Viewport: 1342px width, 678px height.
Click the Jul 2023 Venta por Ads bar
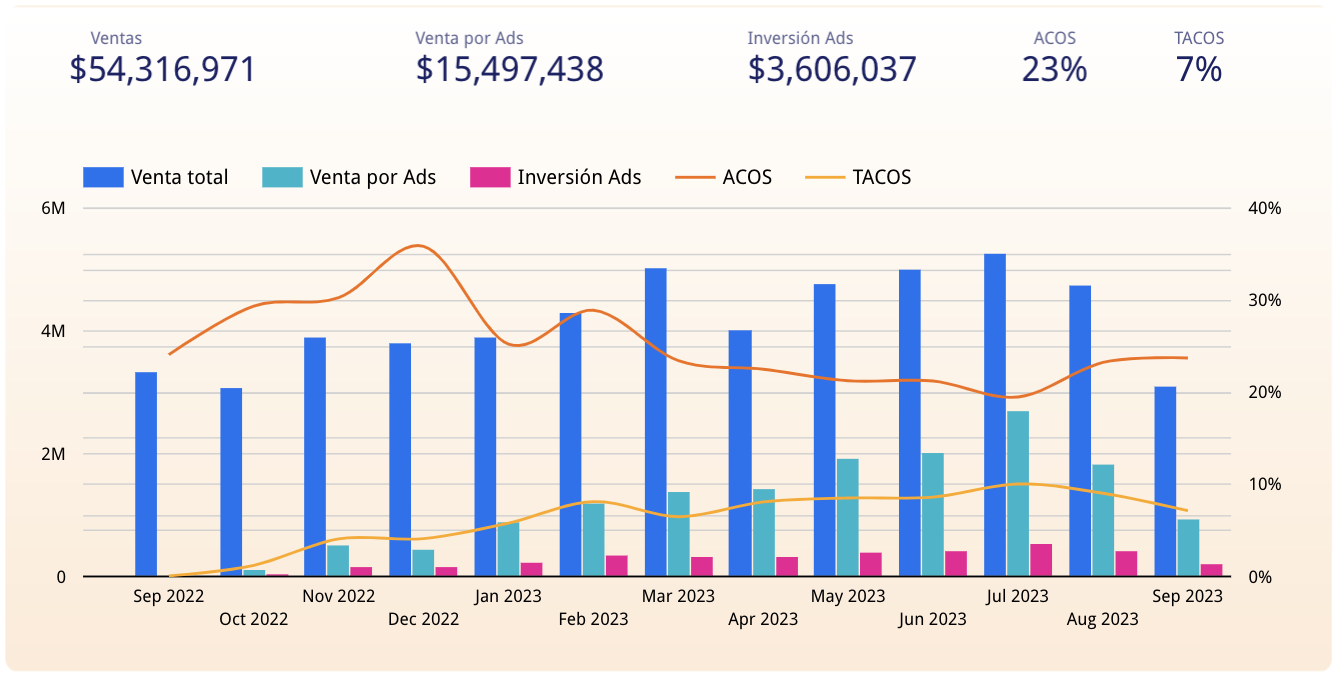coord(1018,494)
